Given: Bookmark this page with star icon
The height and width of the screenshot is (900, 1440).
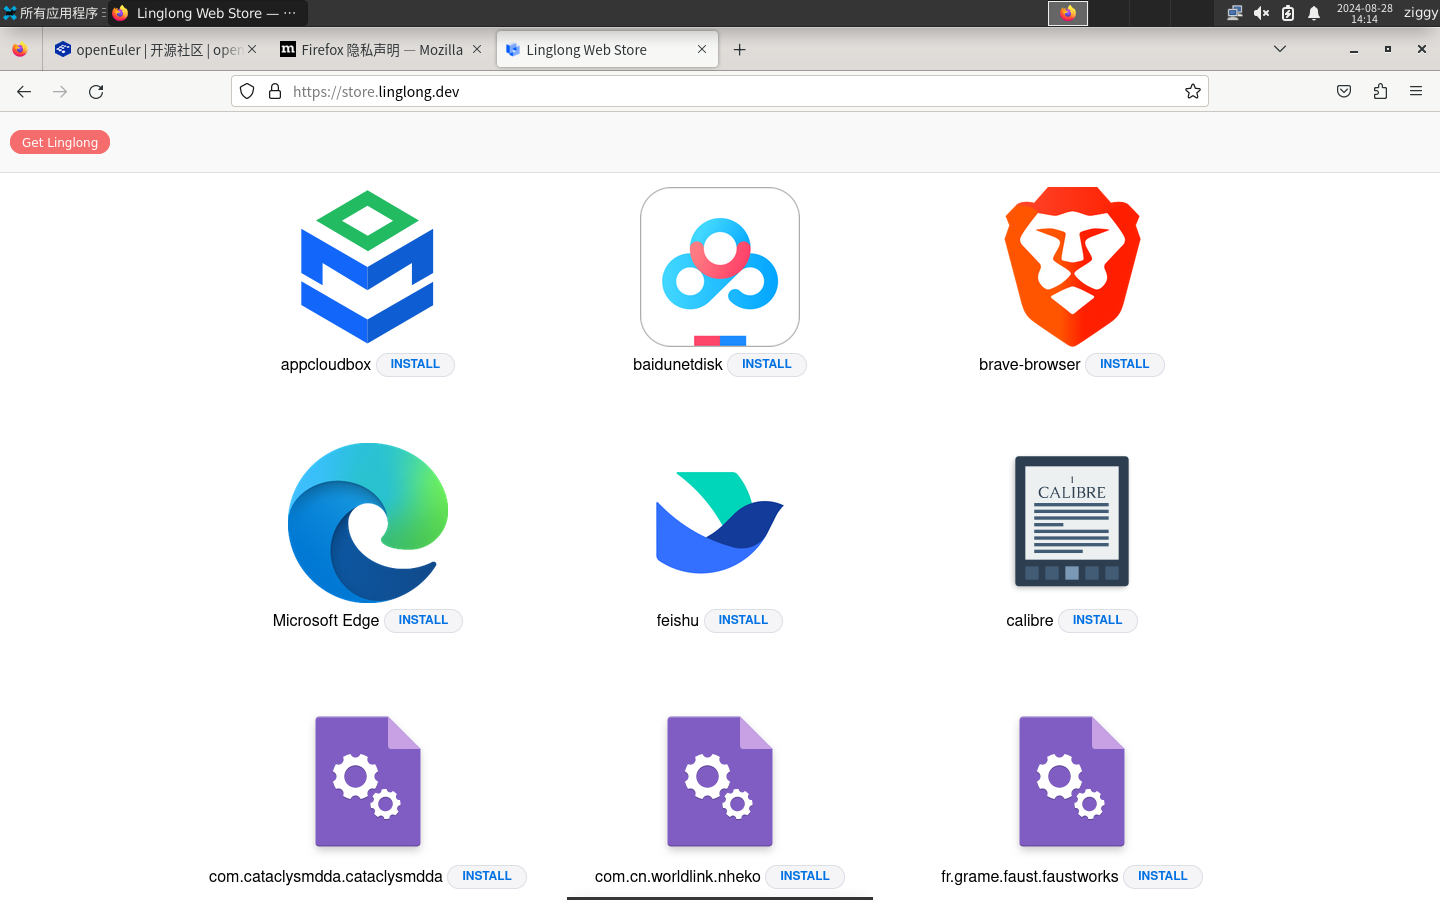Looking at the screenshot, I should tap(1193, 91).
